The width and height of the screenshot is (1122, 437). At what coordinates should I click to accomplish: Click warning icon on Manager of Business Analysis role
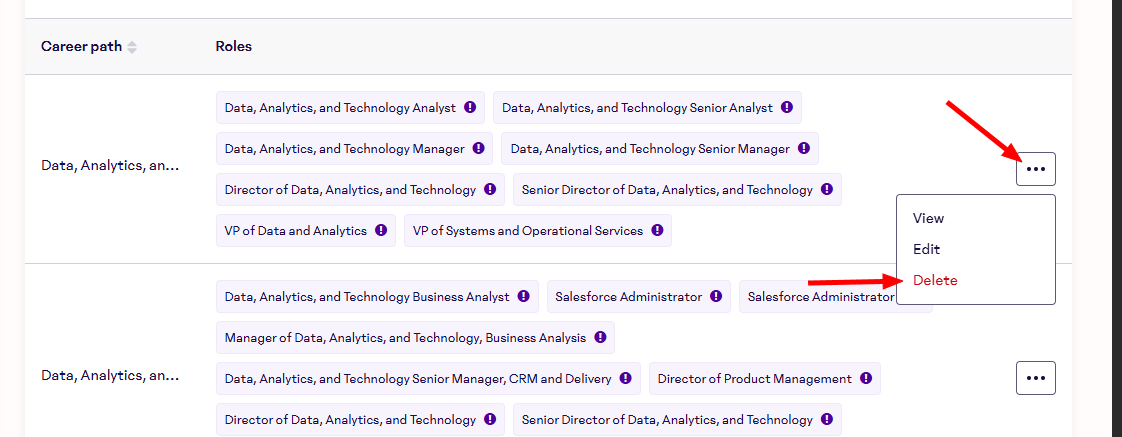(600, 338)
